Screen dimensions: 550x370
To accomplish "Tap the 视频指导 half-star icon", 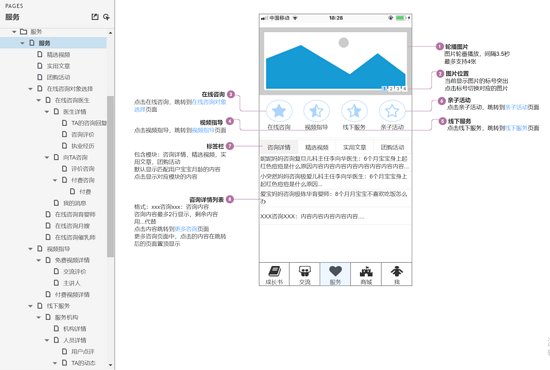I will coord(316,111).
